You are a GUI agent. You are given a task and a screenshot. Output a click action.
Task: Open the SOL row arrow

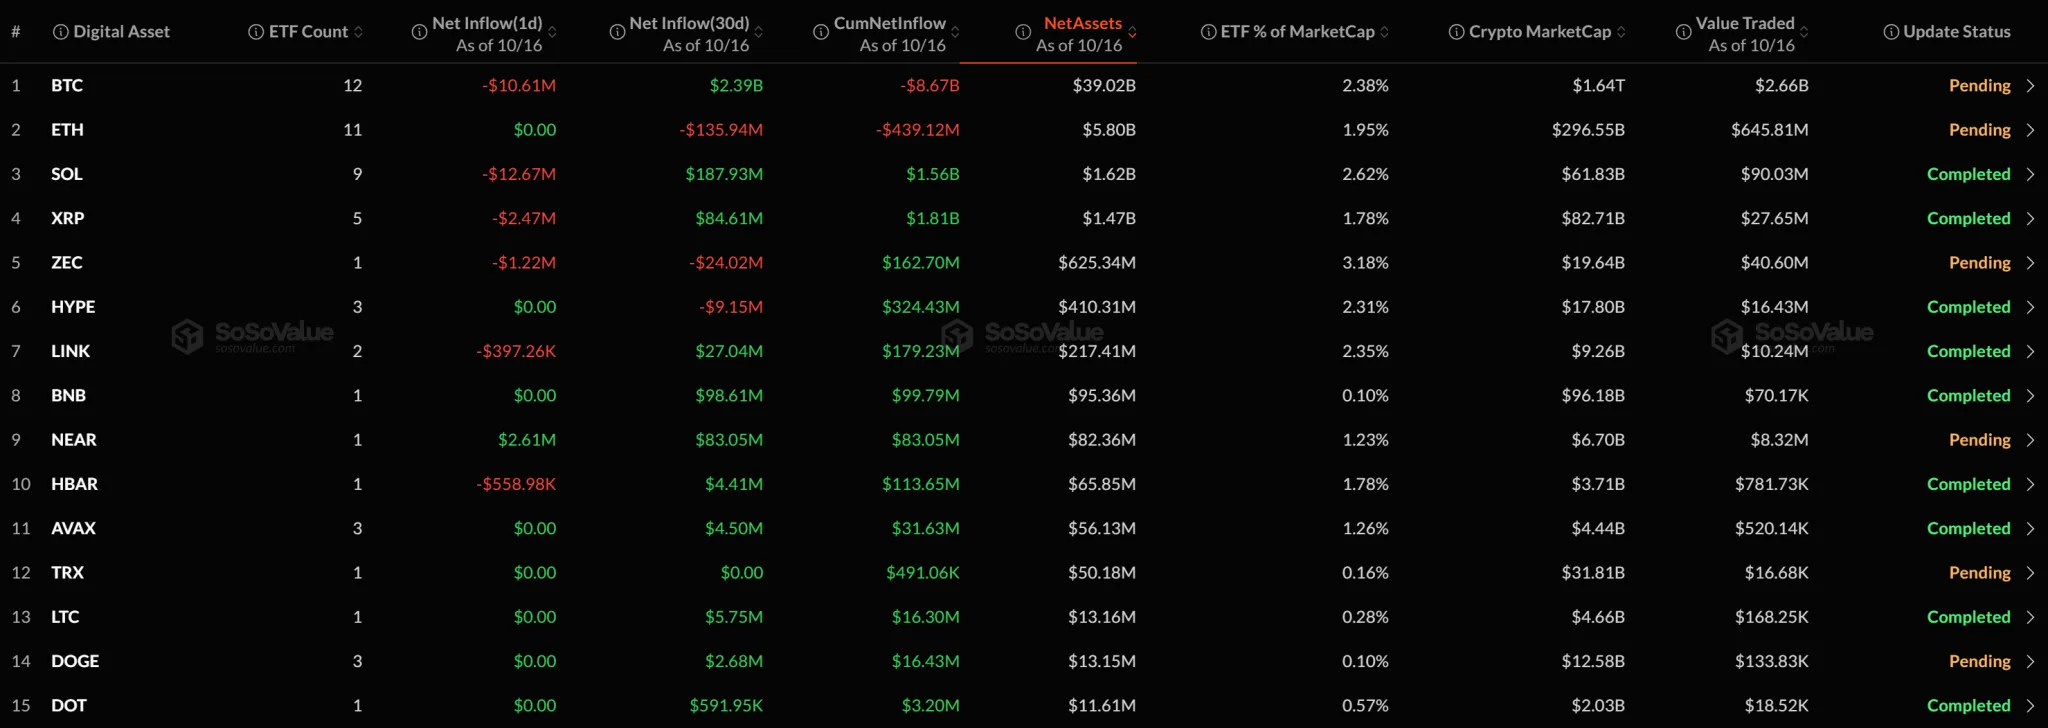click(2030, 174)
